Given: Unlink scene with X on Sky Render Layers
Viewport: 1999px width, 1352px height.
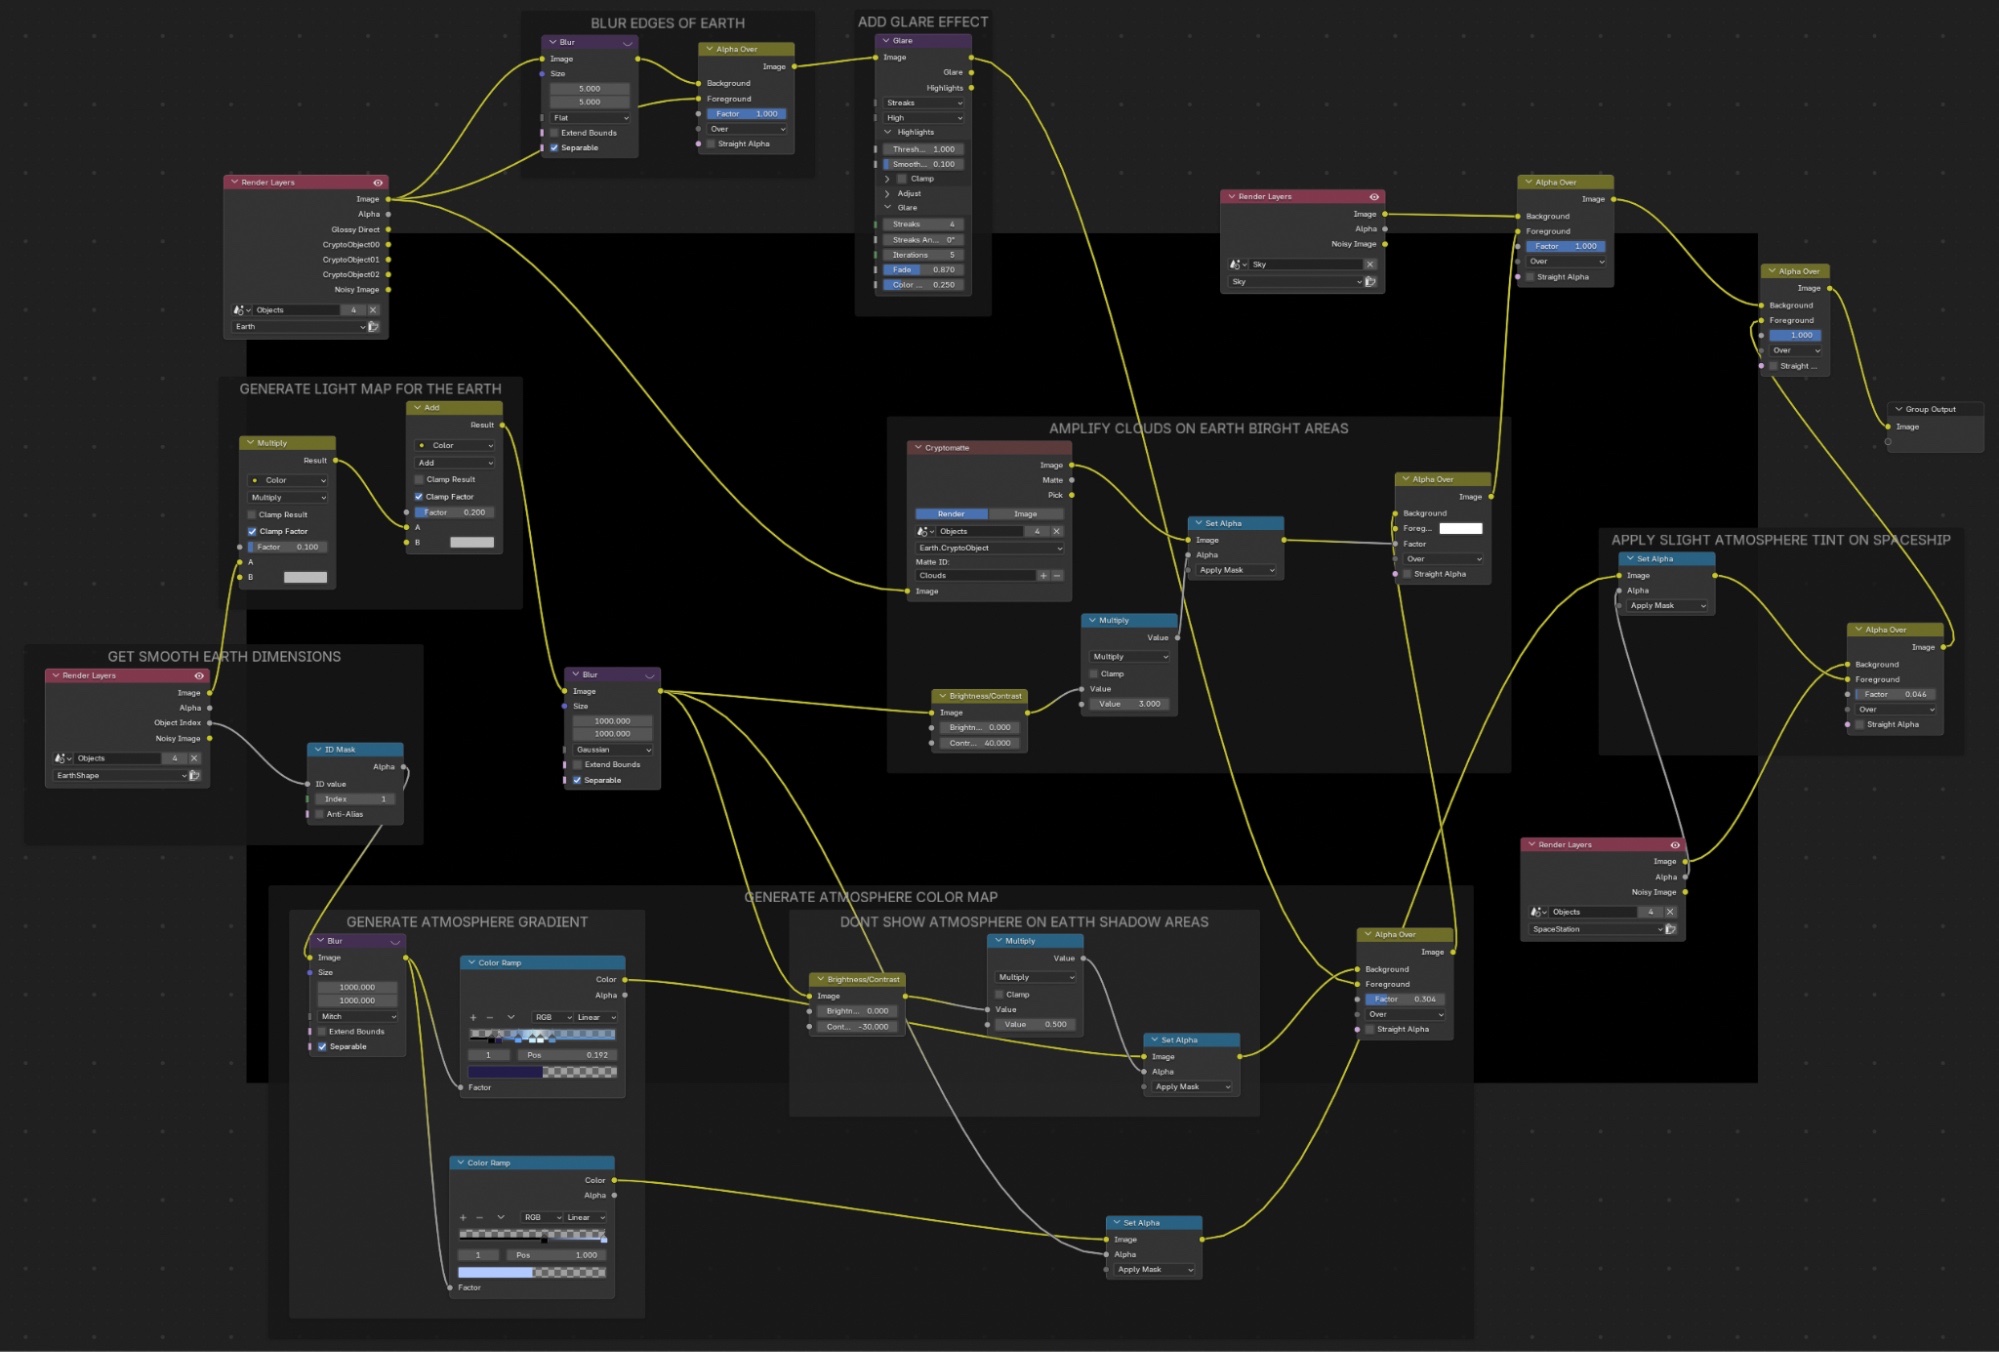Looking at the screenshot, I should [x=1370, y=265].
